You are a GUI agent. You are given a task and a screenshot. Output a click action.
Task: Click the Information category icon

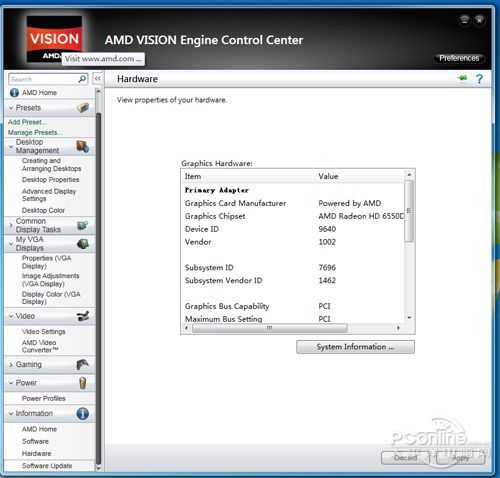click(x=82, y=414)
